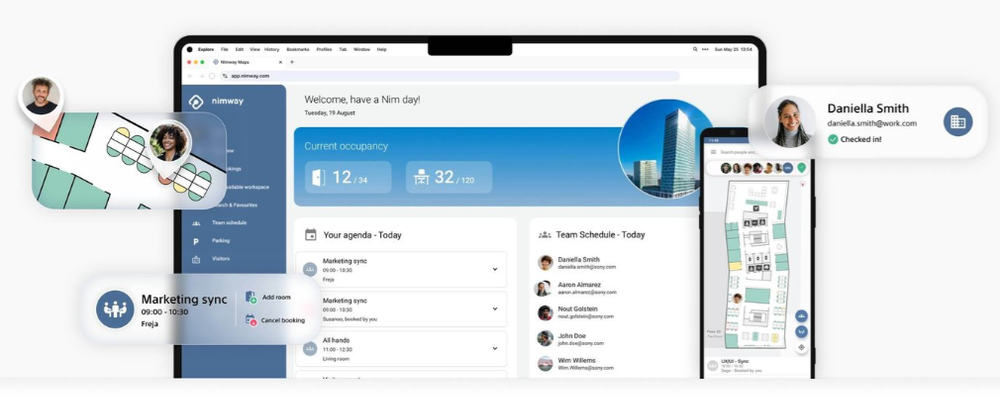Open Aaron Almarez in Team Schedule
The image size is (1000, 415).
click(x=577, y=288)
